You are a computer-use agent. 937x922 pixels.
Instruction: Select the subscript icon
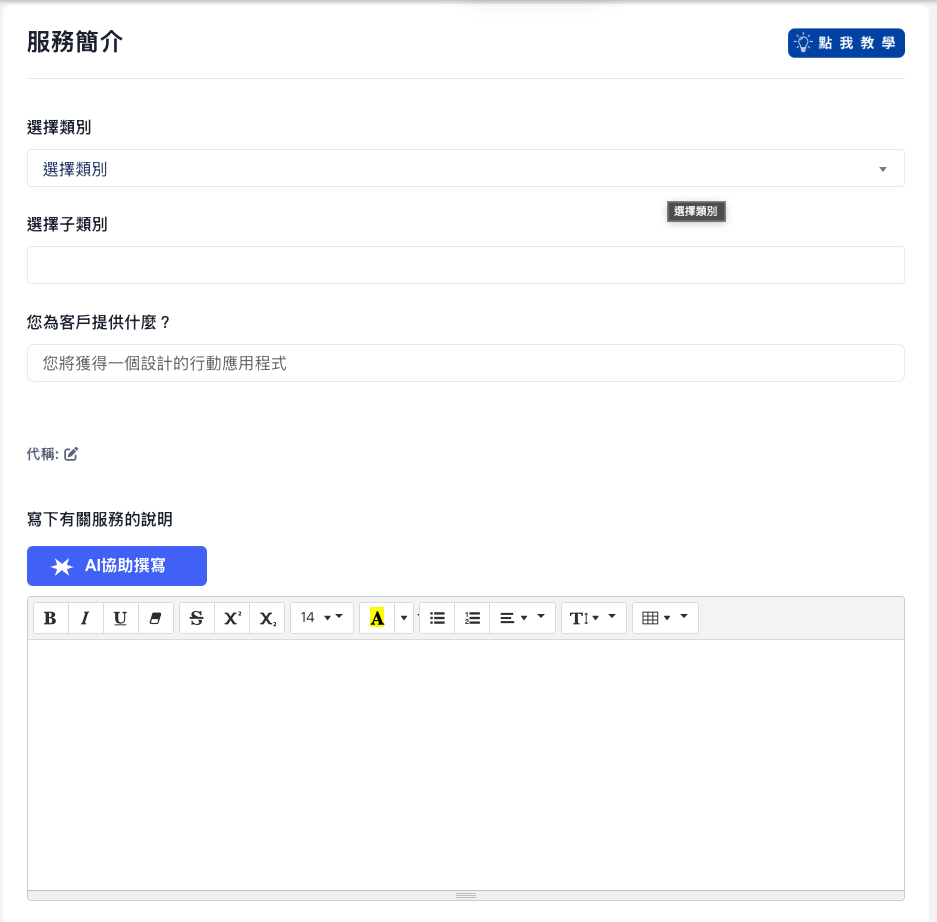tap(266, 617)
